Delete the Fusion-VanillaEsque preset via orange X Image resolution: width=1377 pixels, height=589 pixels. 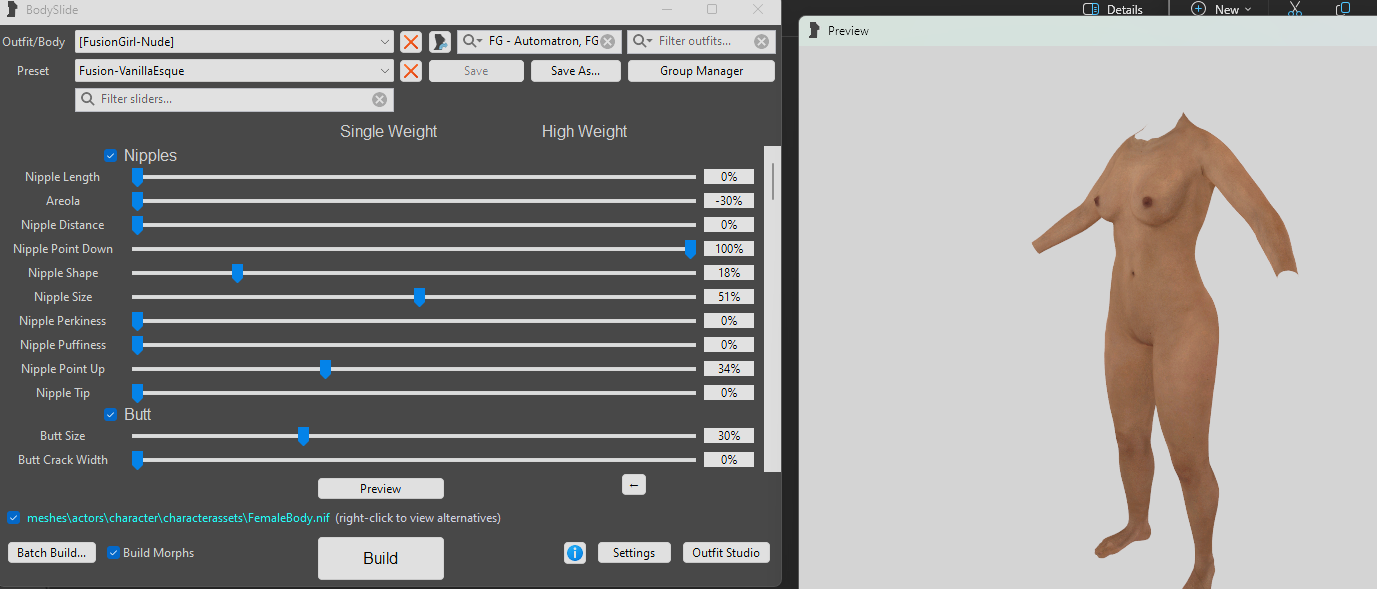[410, 71]
